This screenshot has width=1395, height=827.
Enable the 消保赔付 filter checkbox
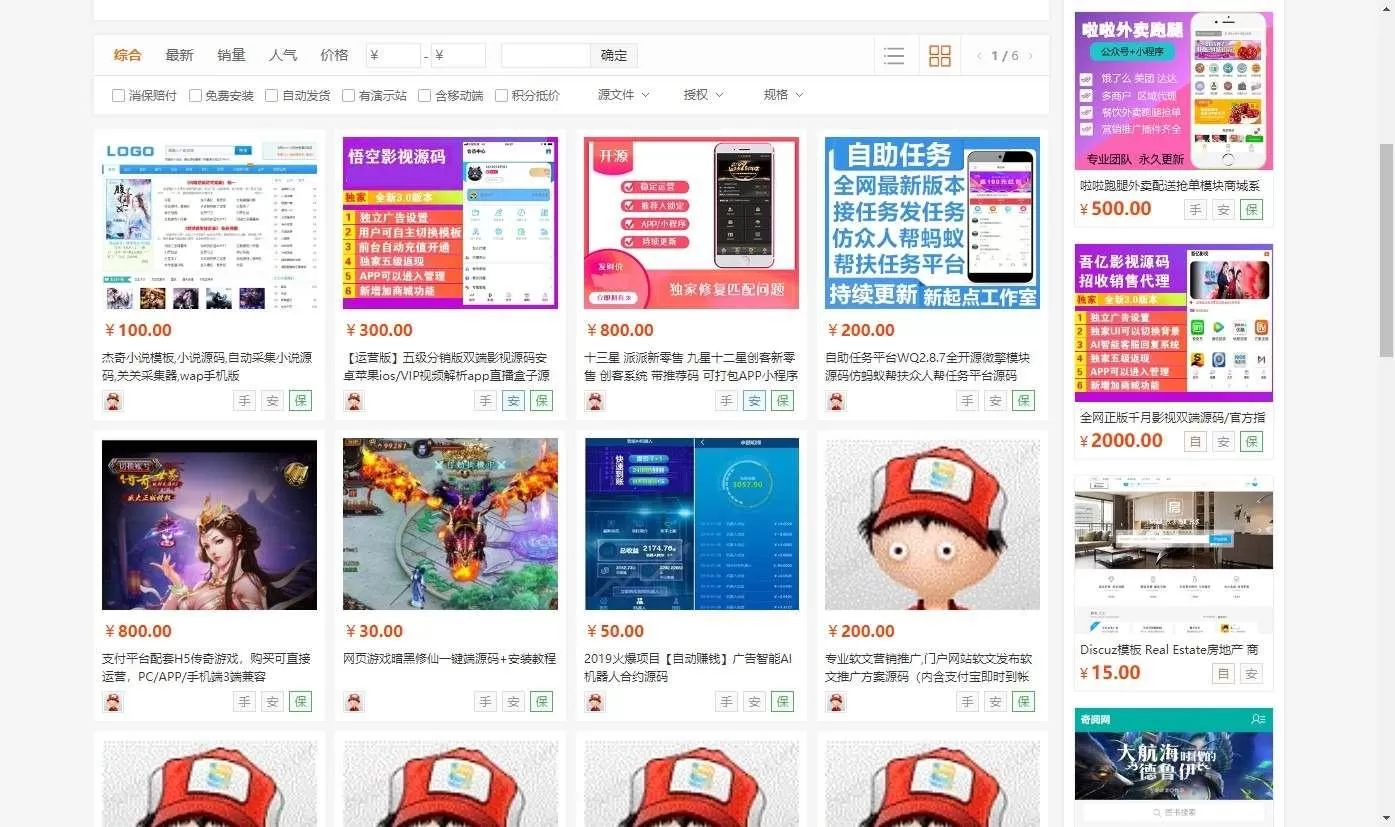[x=118, y=96]
